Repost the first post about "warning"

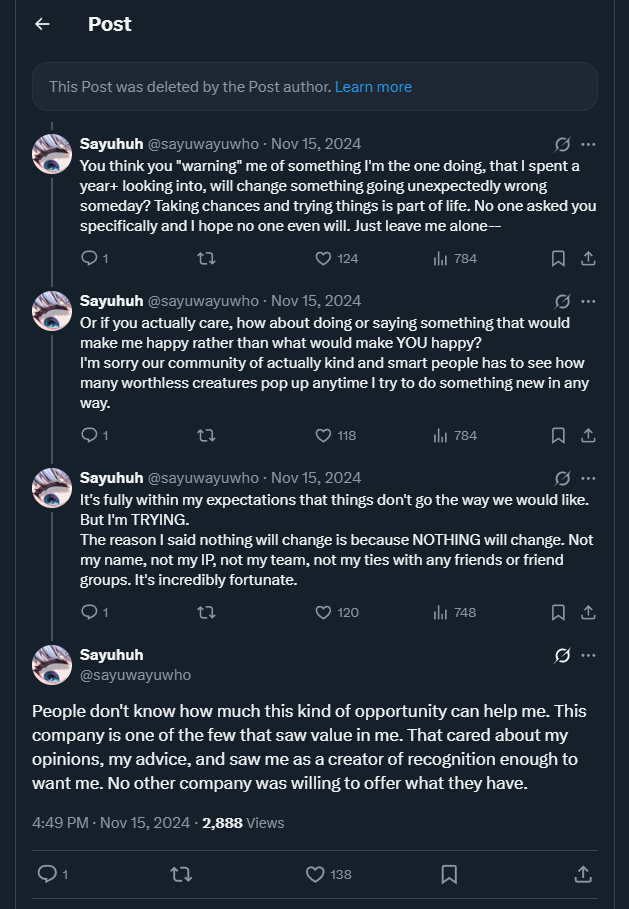pyautogui.click(x=206, y=258)
